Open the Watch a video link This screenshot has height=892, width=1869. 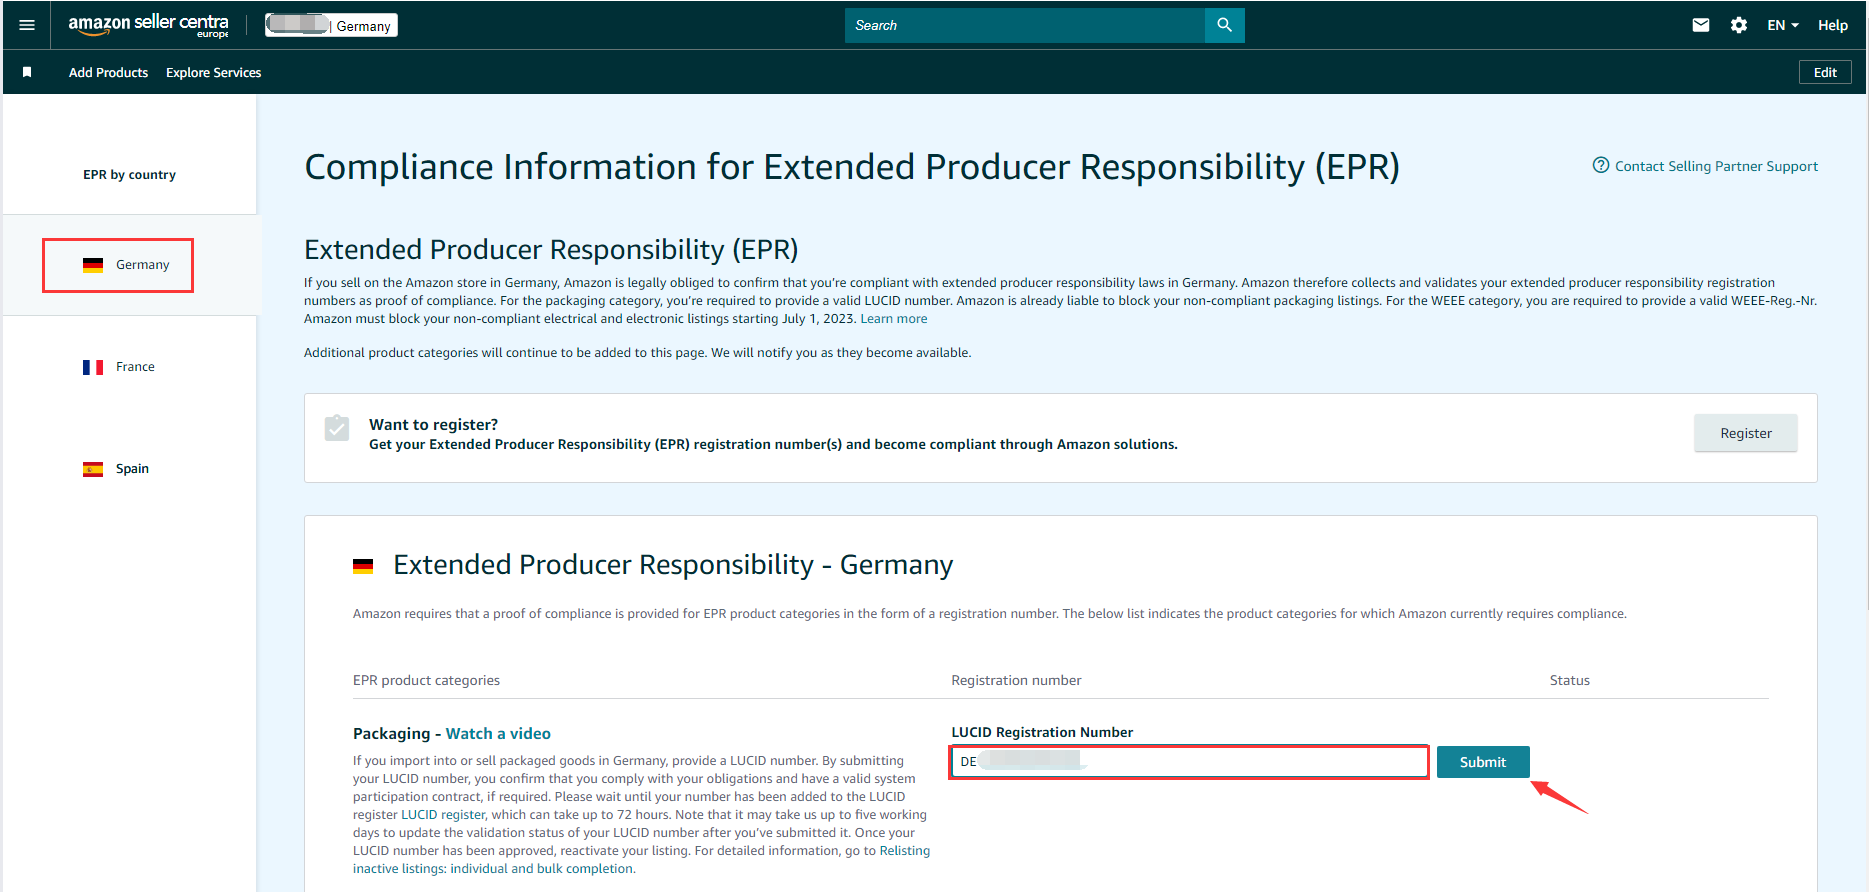pos(498,733)
